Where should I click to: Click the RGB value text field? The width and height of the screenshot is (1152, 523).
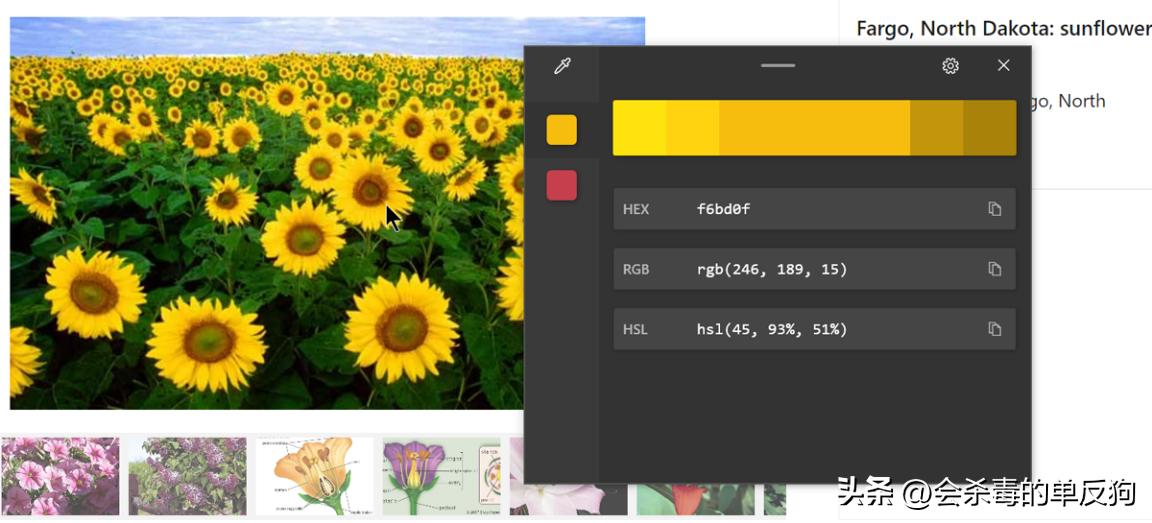point(814,269)
